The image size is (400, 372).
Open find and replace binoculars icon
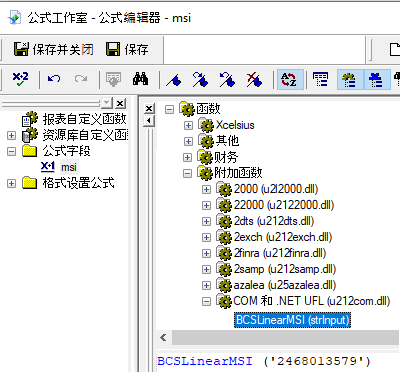(140, 79)
